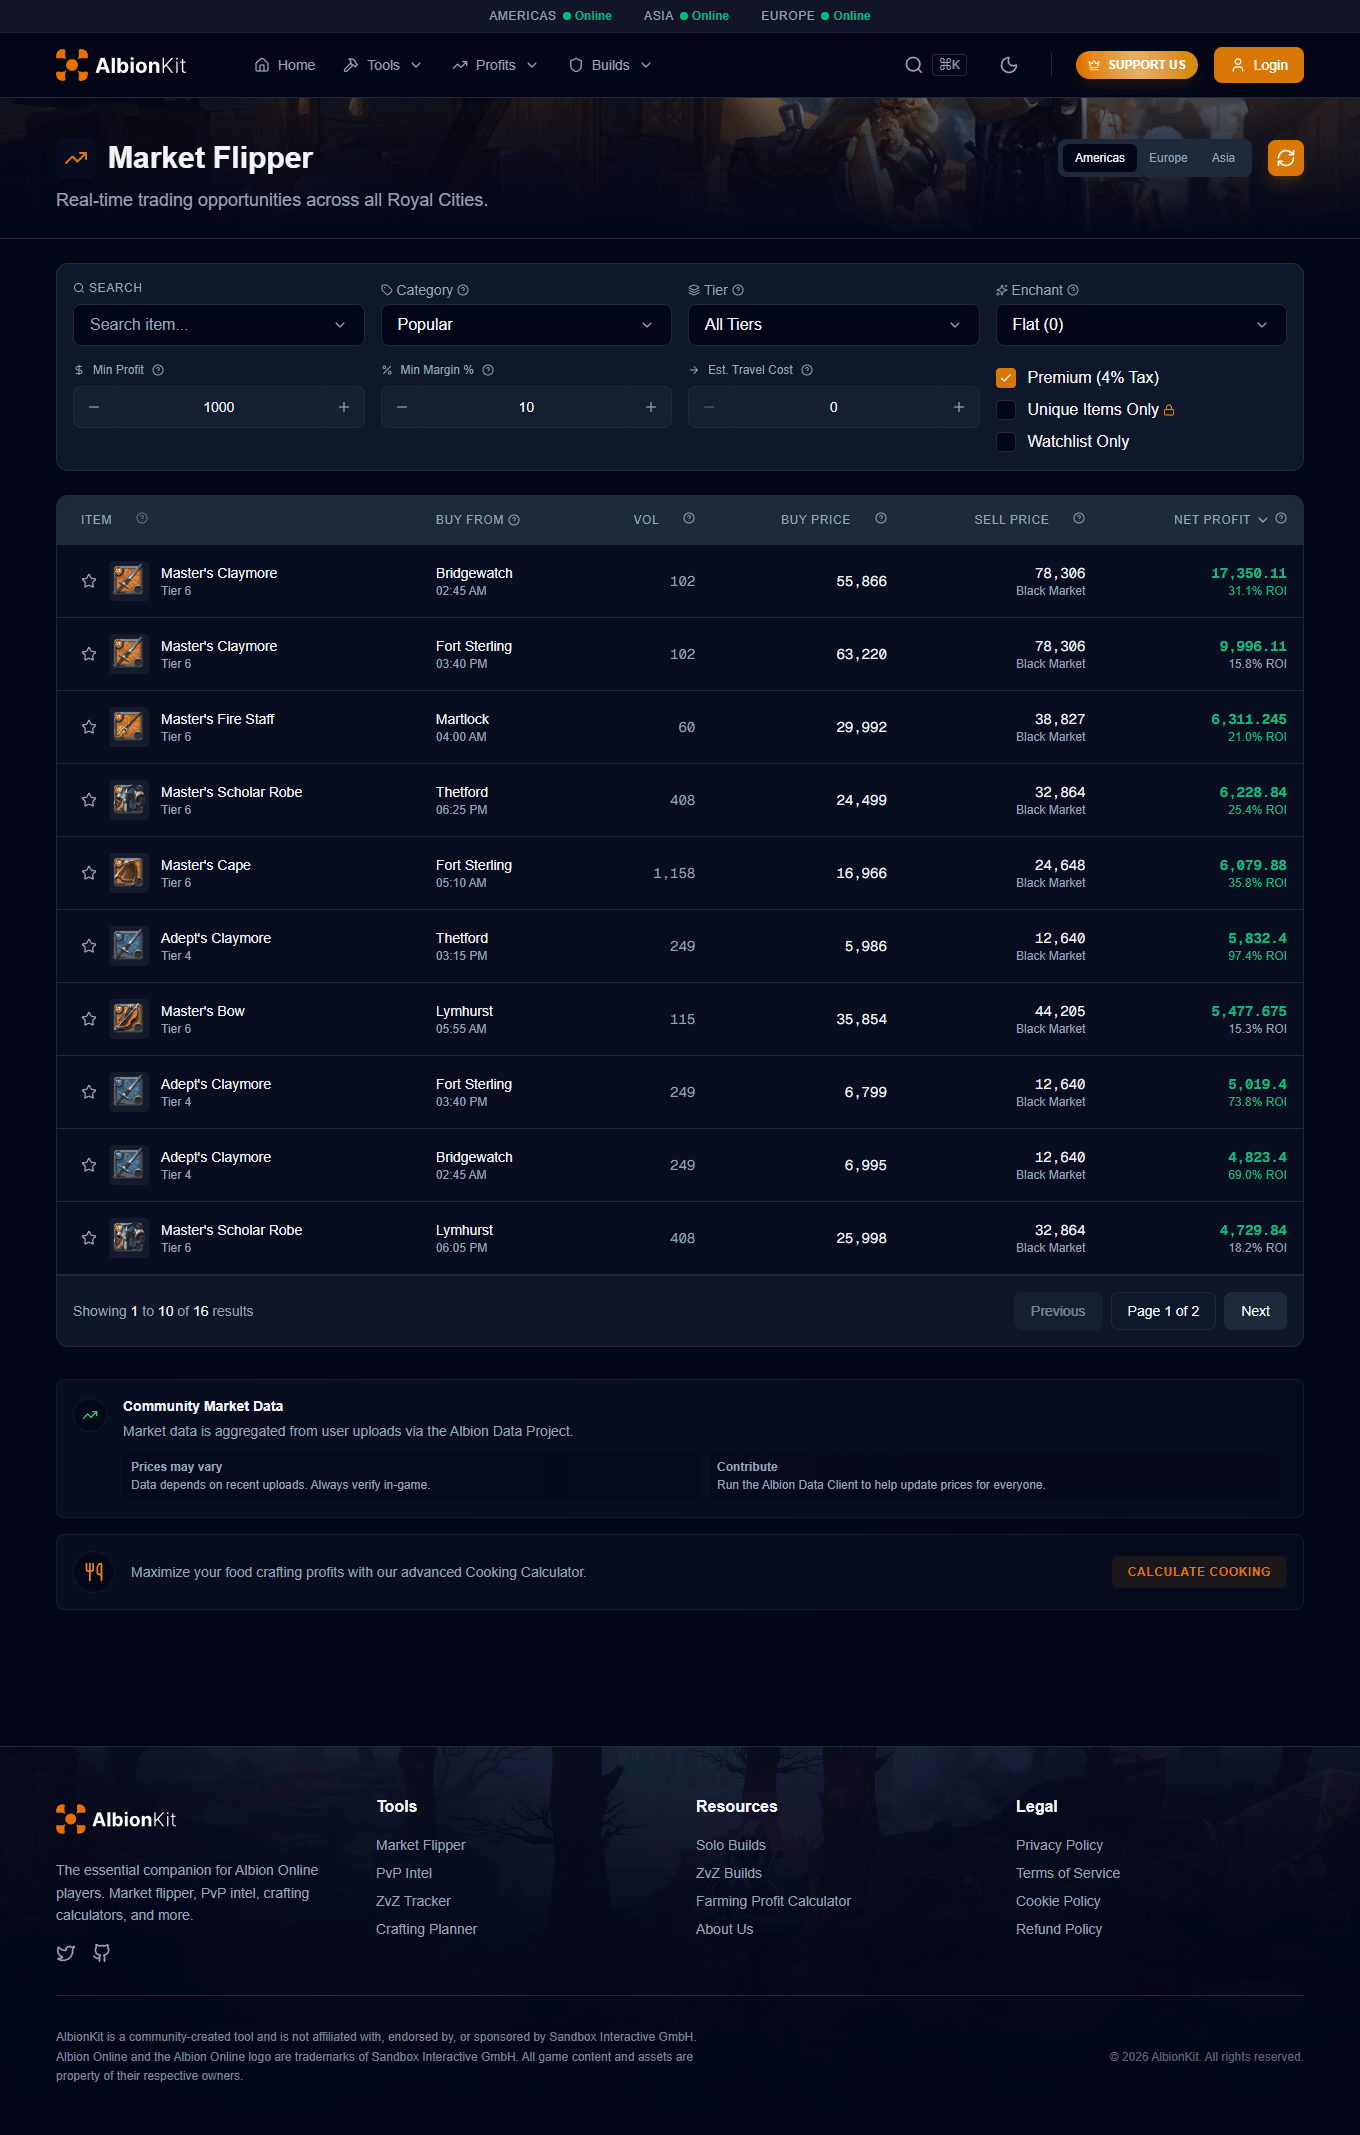1360x2135 pixels.
Task: Click help icon next to VOL header
Action: pos(689,518)
